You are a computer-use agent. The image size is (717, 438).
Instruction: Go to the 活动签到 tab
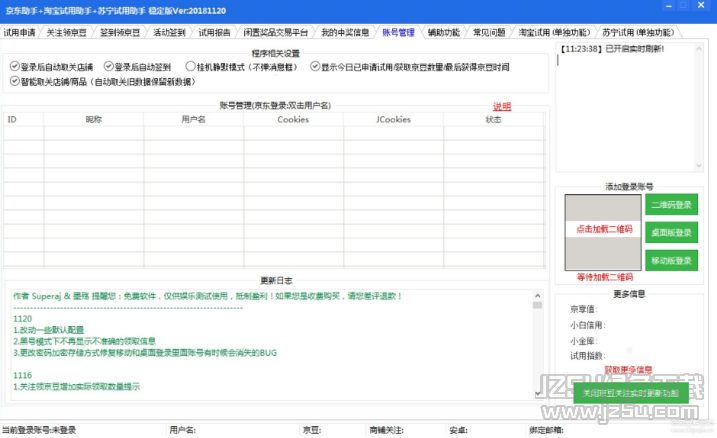pos(169,32)
